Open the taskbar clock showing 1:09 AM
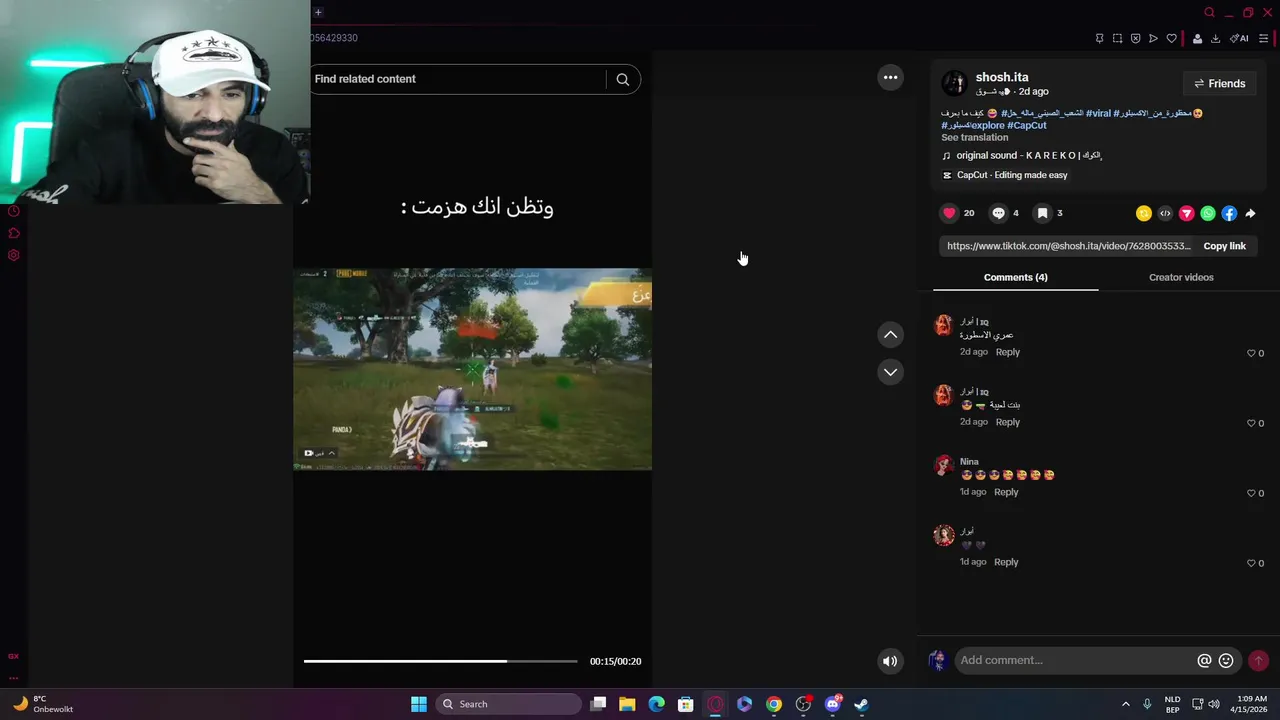The image size is (1280, 720). tap(1251, 704)
